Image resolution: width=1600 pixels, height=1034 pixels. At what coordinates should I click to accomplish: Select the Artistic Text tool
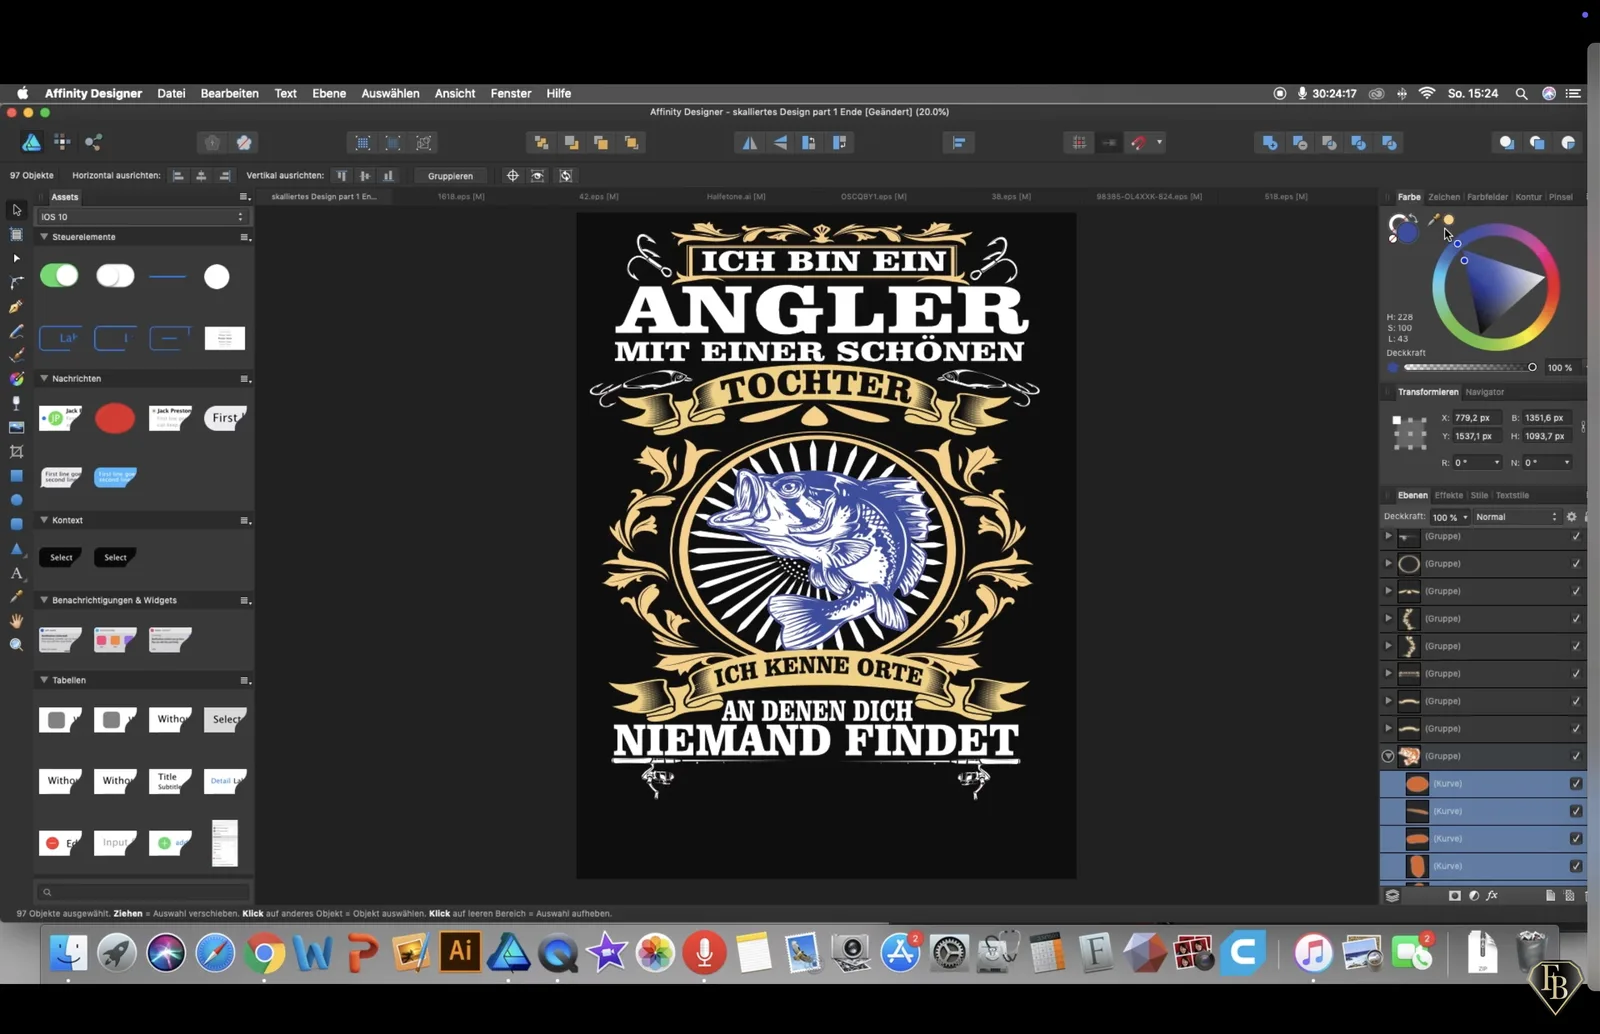[16, 573]
